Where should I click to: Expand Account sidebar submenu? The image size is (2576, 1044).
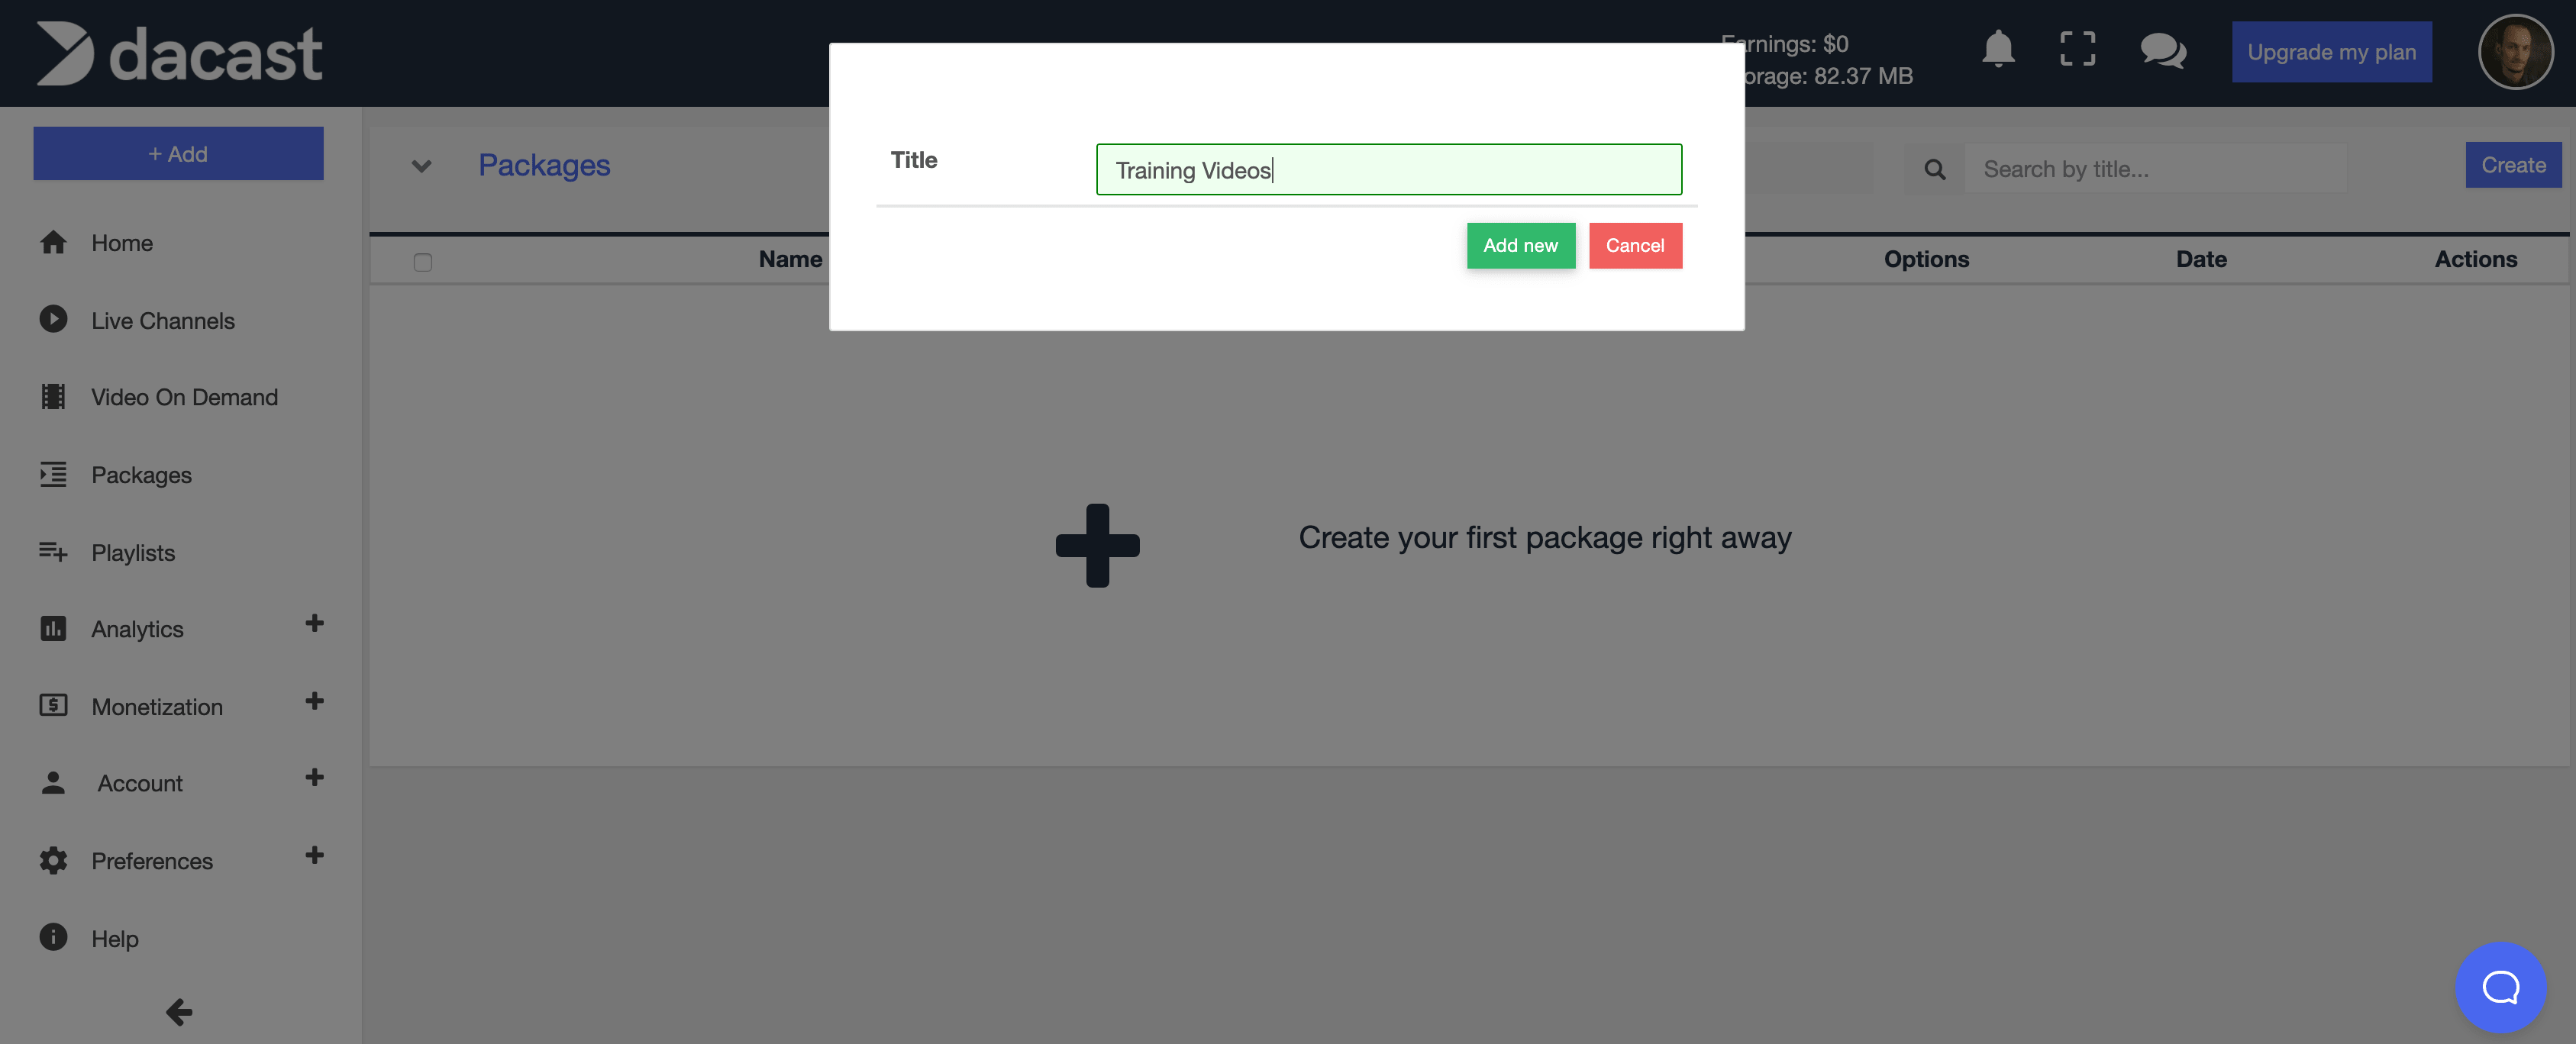click(314, 781)
